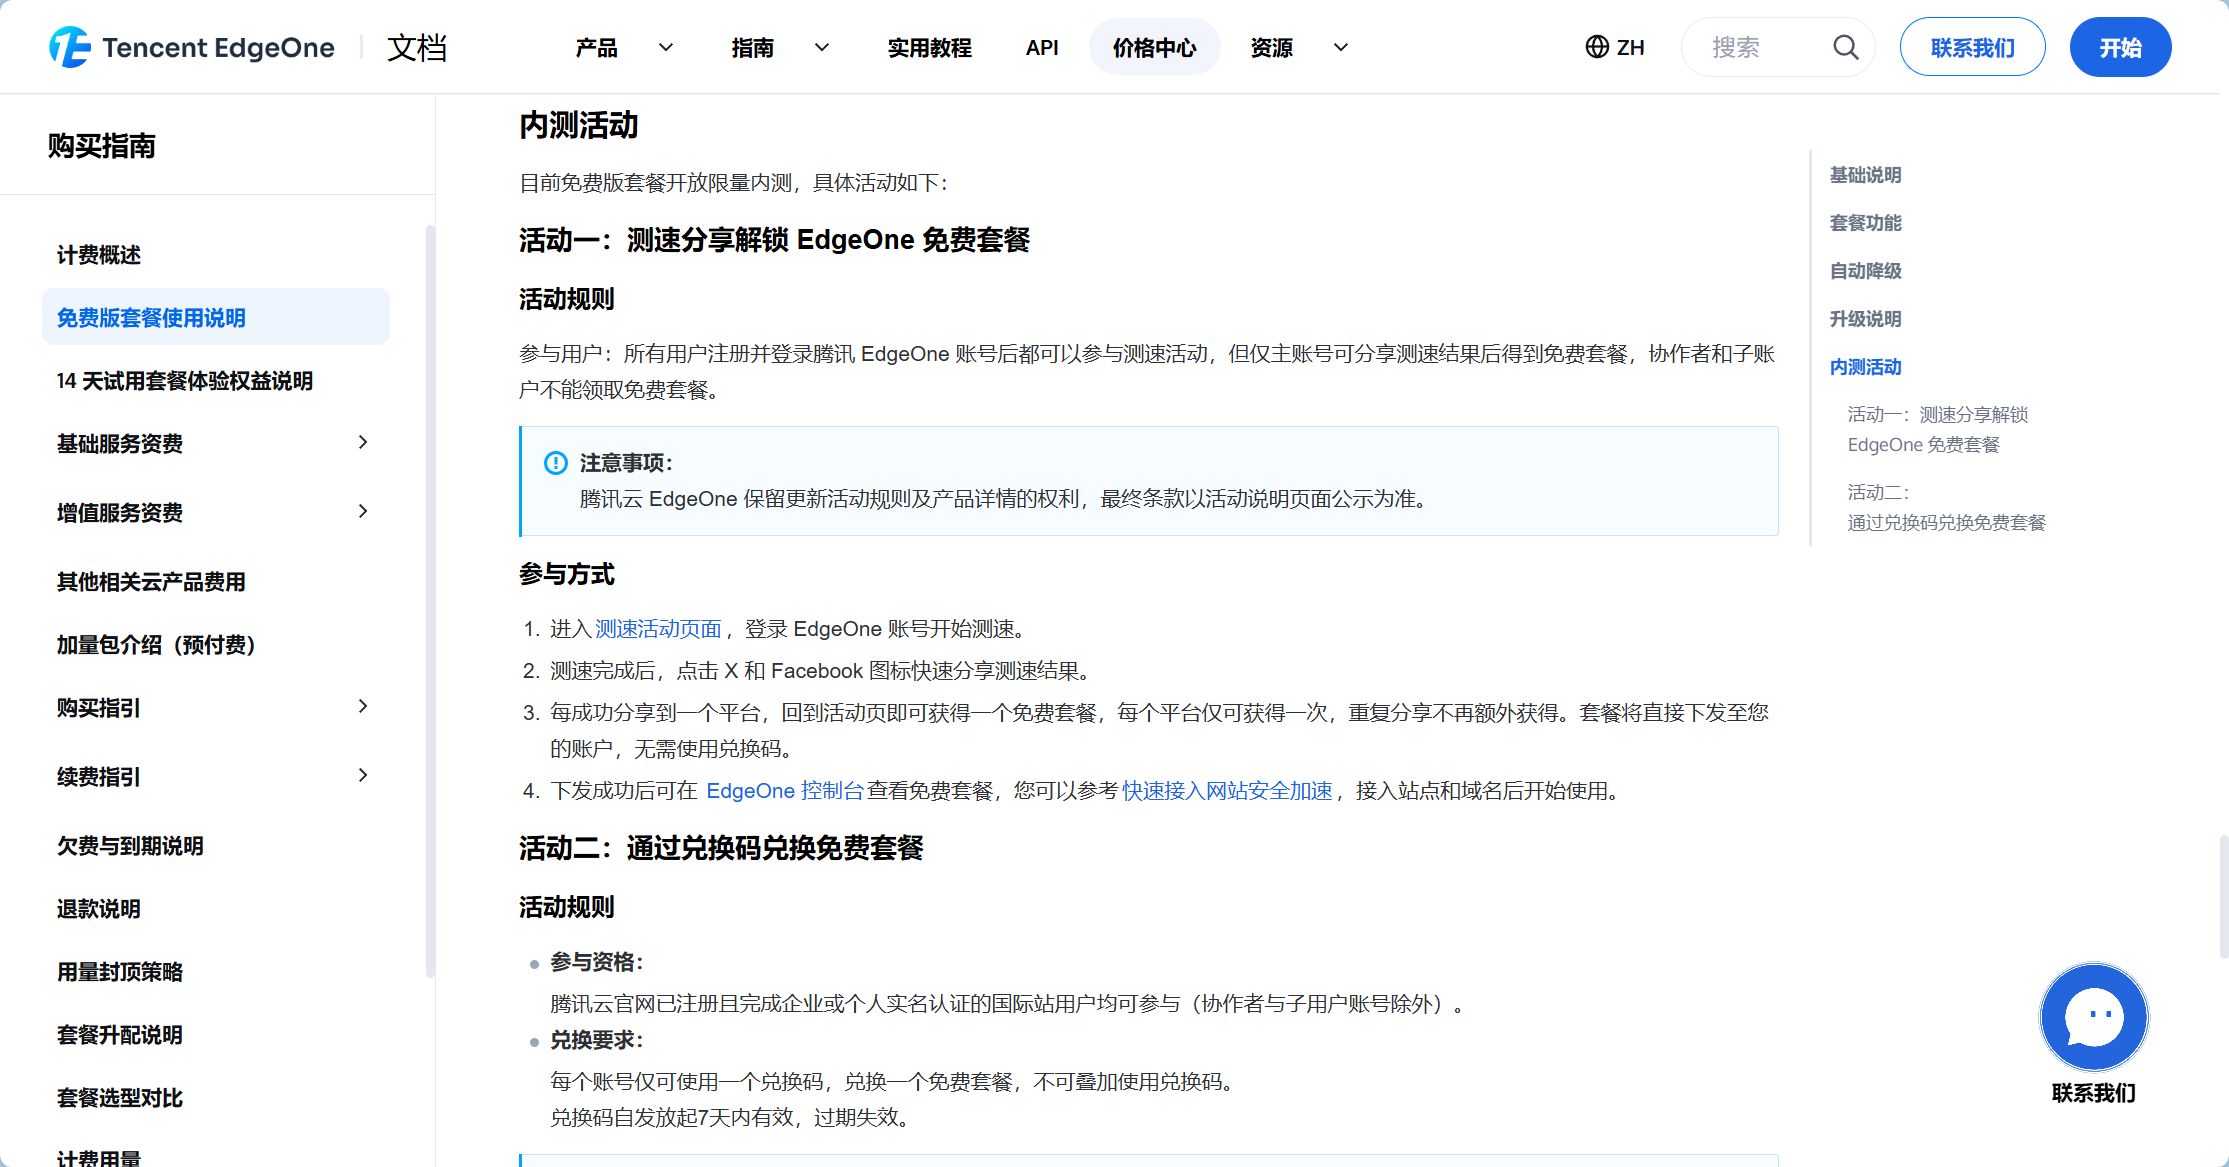Jump to 自动降级 in page outline
2229x1167 pixels.
click(x=1865, y=271)
